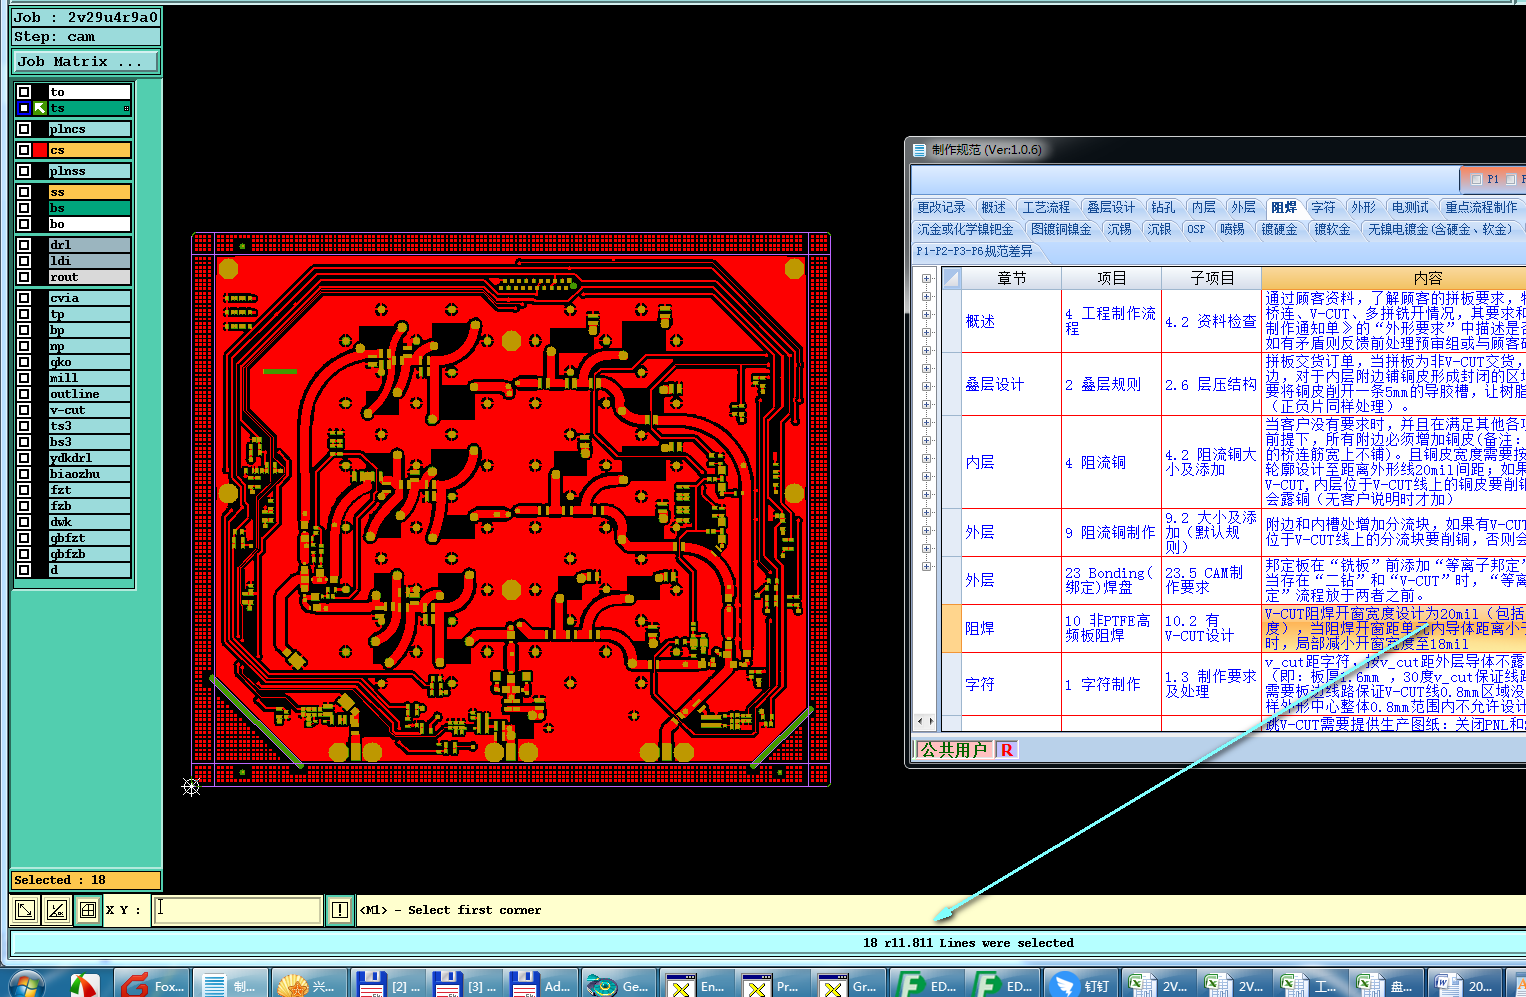Image resolution: width=1526 pixels, height=997 pixels.
Task: Open the Pr... X window taskbar item
Action: (772, 985)
